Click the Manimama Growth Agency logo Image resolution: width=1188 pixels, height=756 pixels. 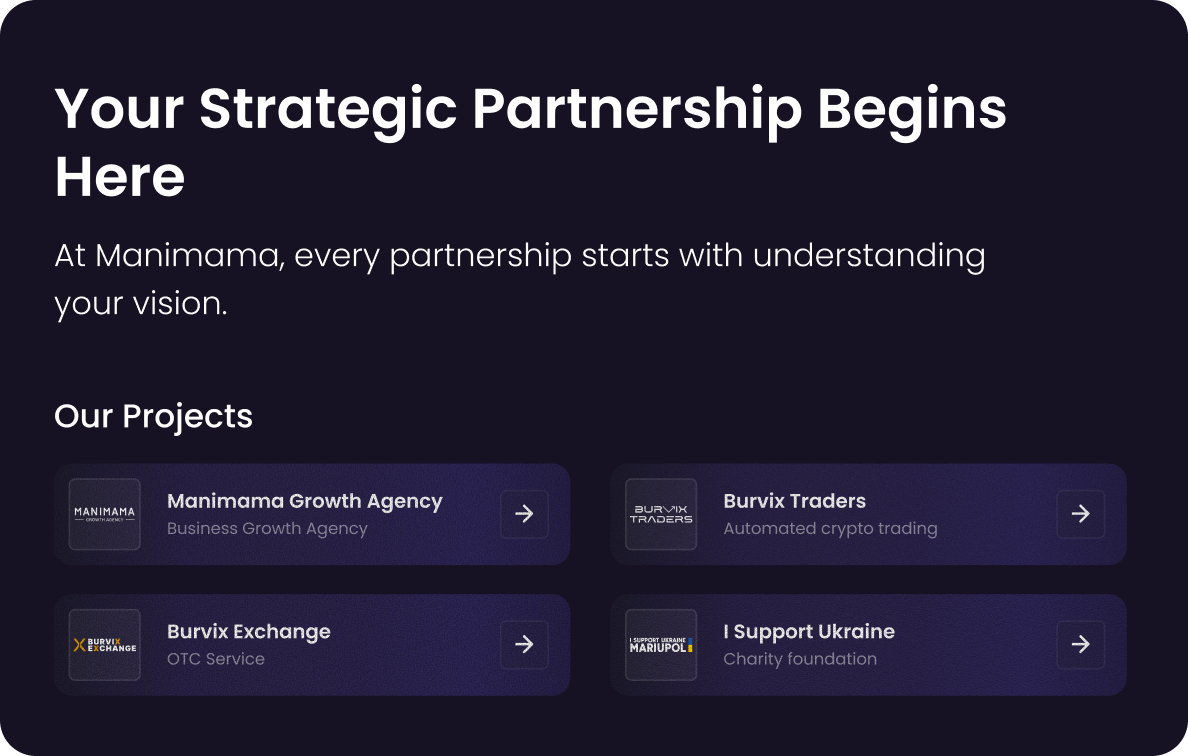pyautogui.click(x=105, y=514)
